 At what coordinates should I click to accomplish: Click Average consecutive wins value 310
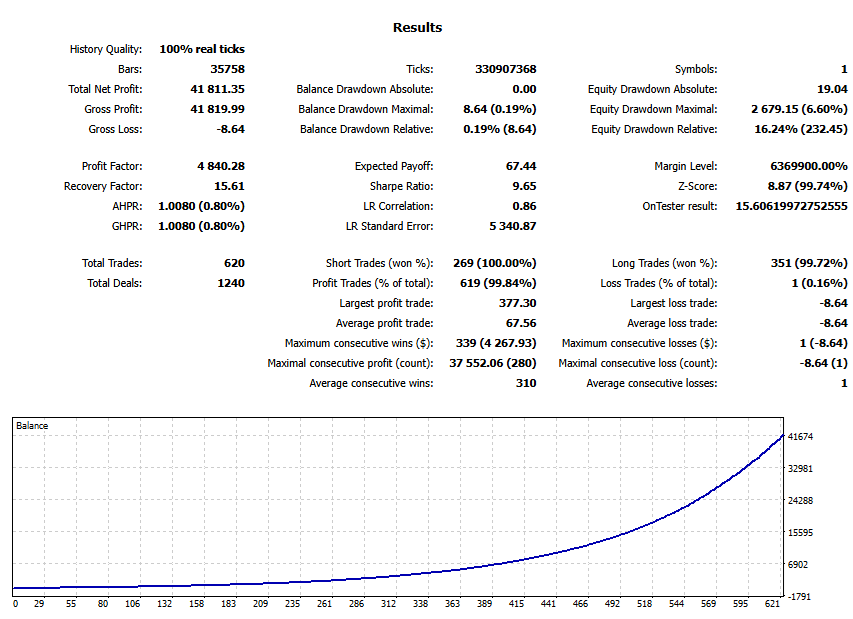click(526, 383)
